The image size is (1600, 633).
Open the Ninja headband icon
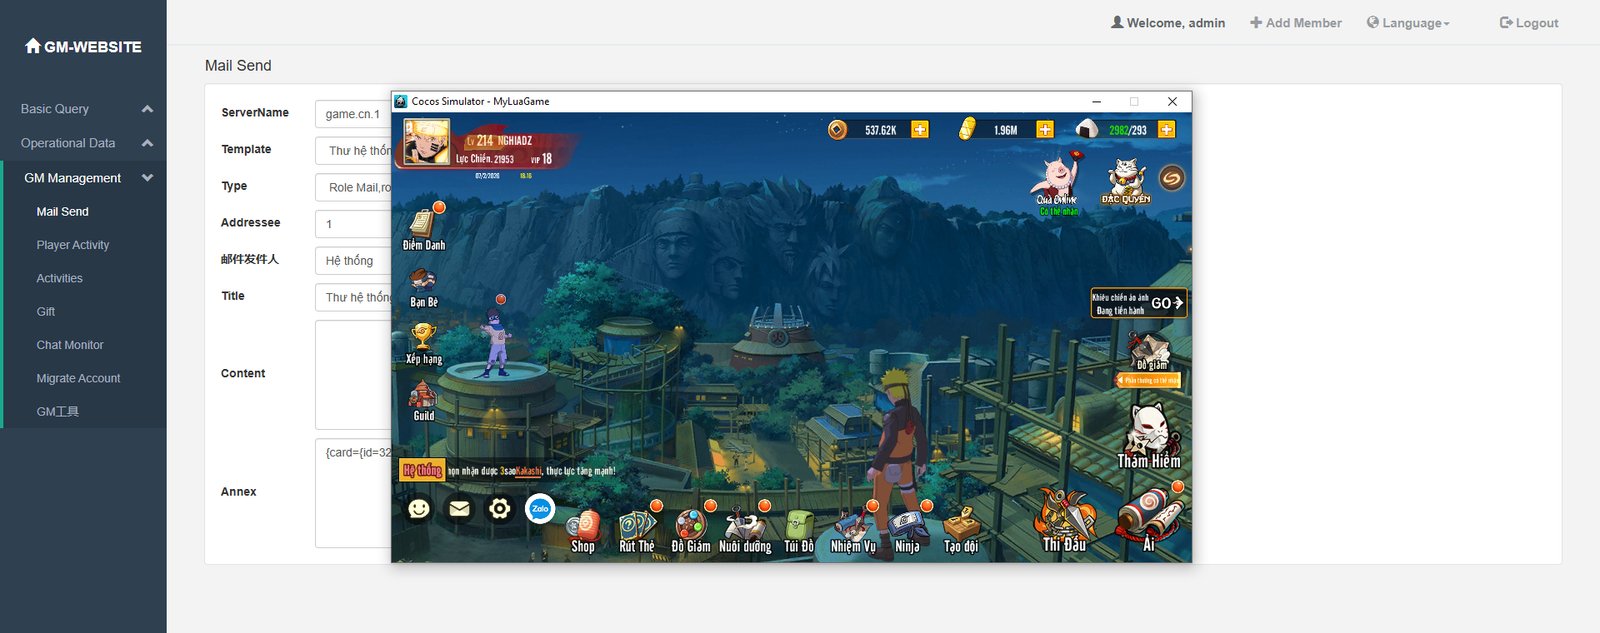[907, 529]
